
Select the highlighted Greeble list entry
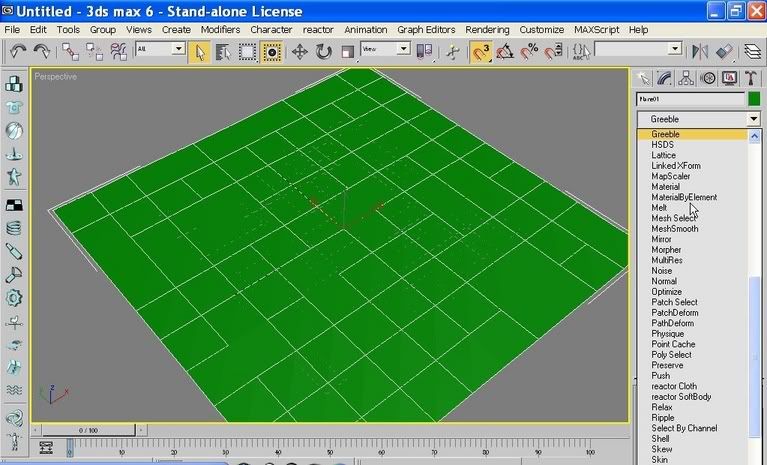[692, 134]
